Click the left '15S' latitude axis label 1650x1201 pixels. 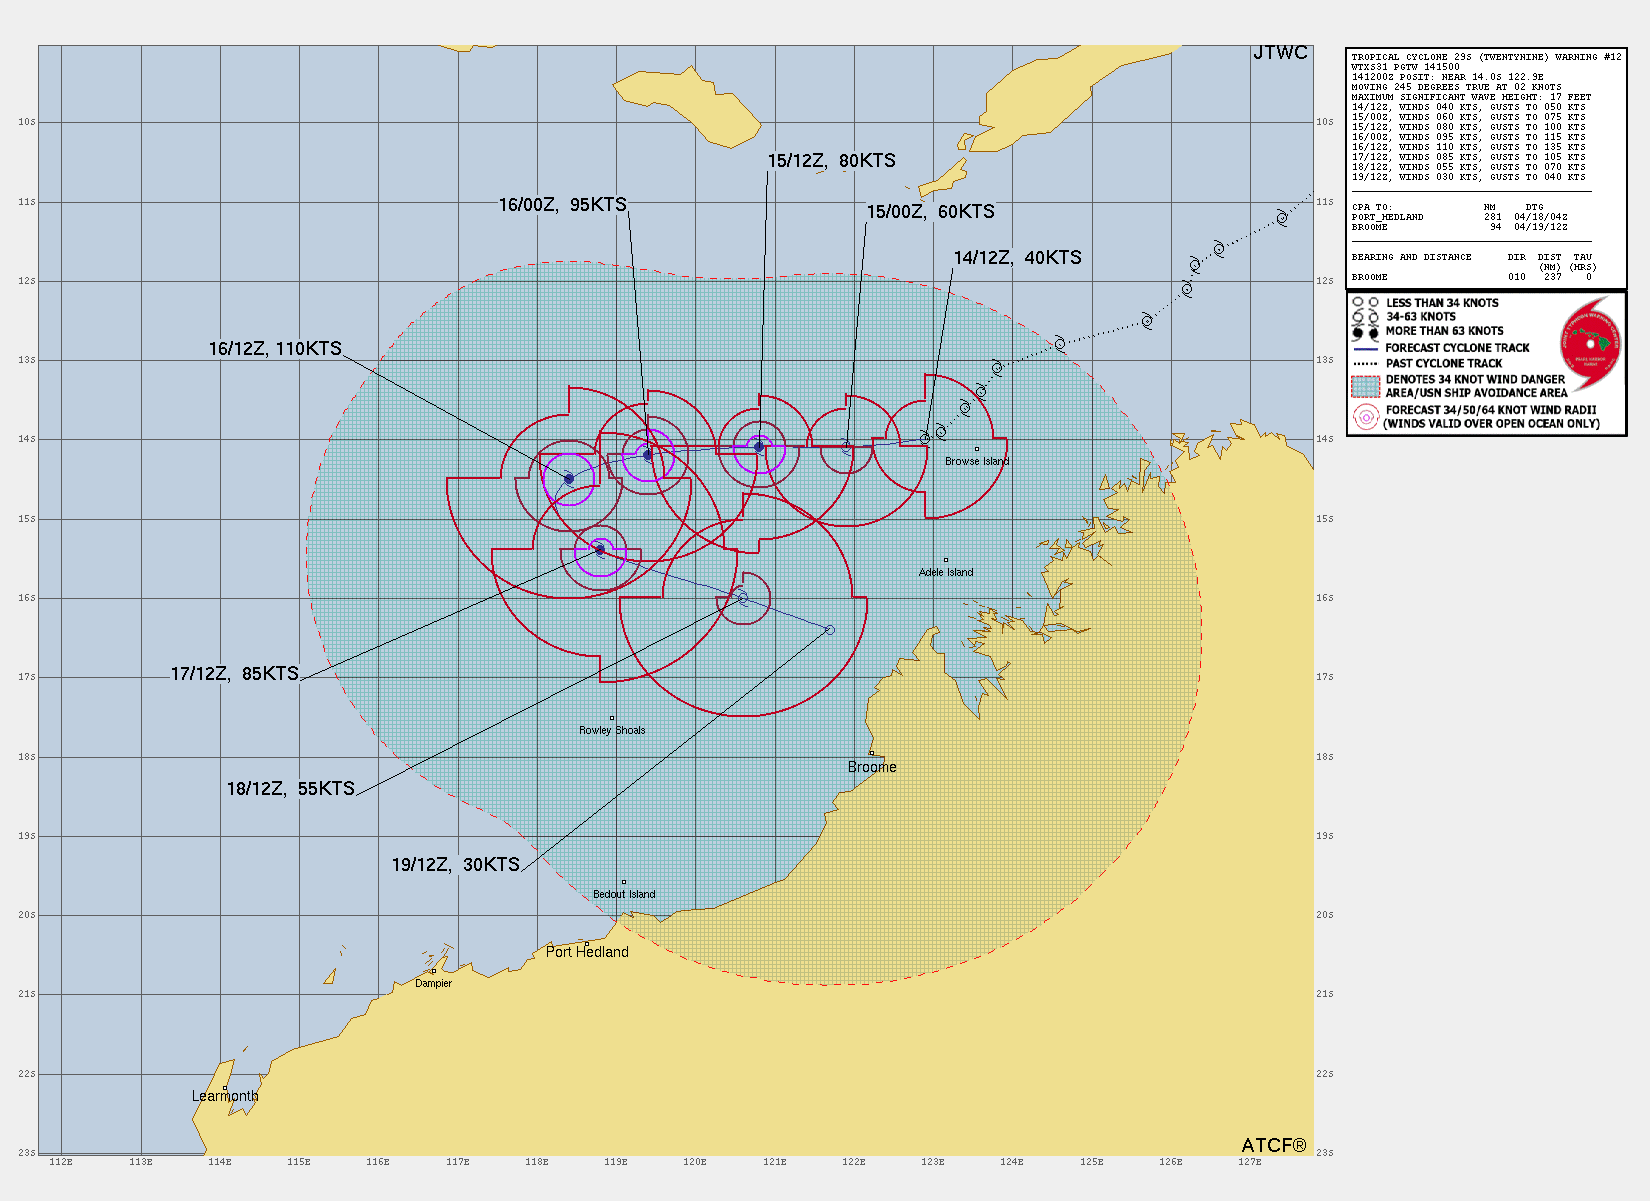27,519
